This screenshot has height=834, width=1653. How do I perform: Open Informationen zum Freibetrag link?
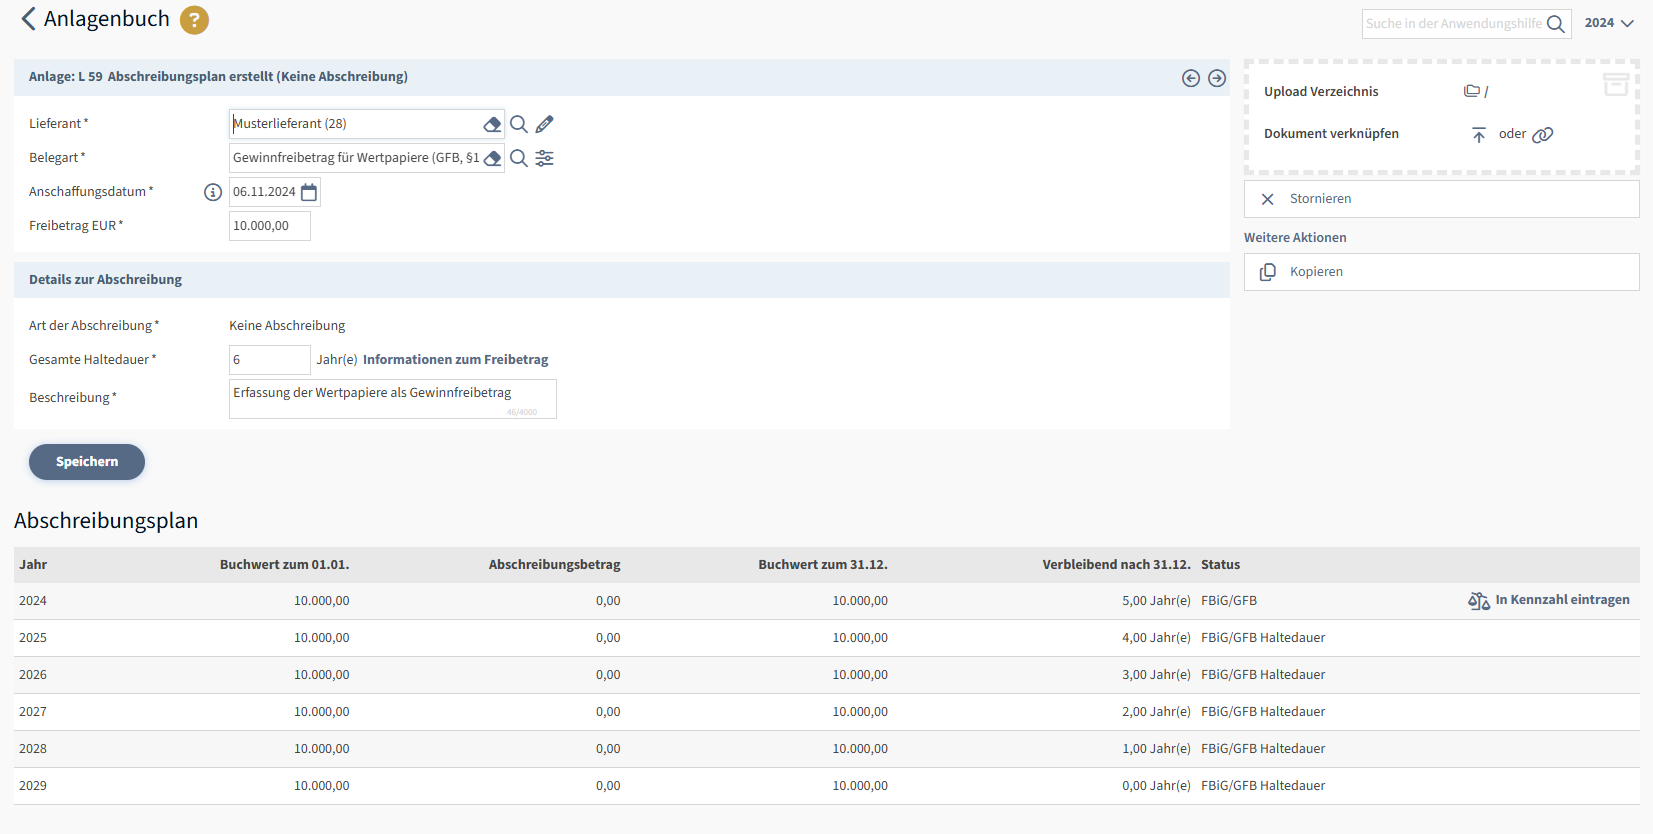point(455,360)
